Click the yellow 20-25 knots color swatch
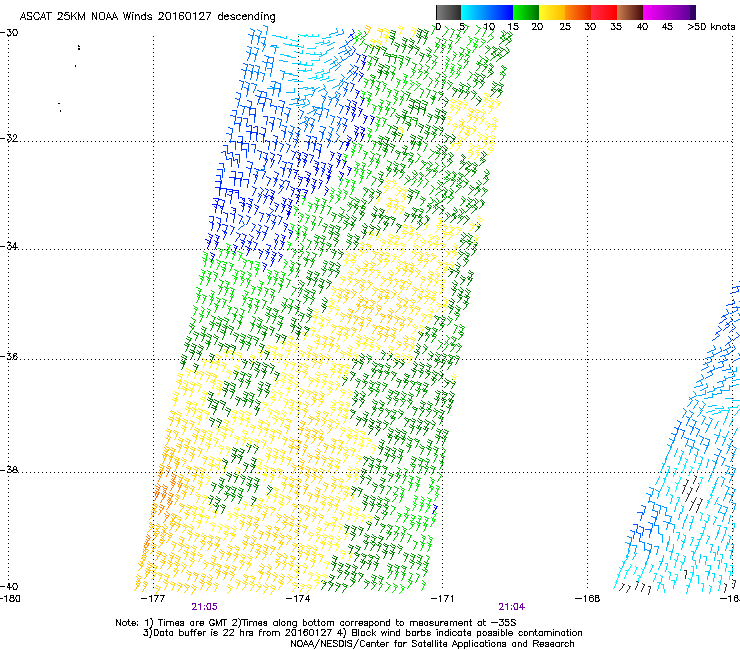 (552, 12)
